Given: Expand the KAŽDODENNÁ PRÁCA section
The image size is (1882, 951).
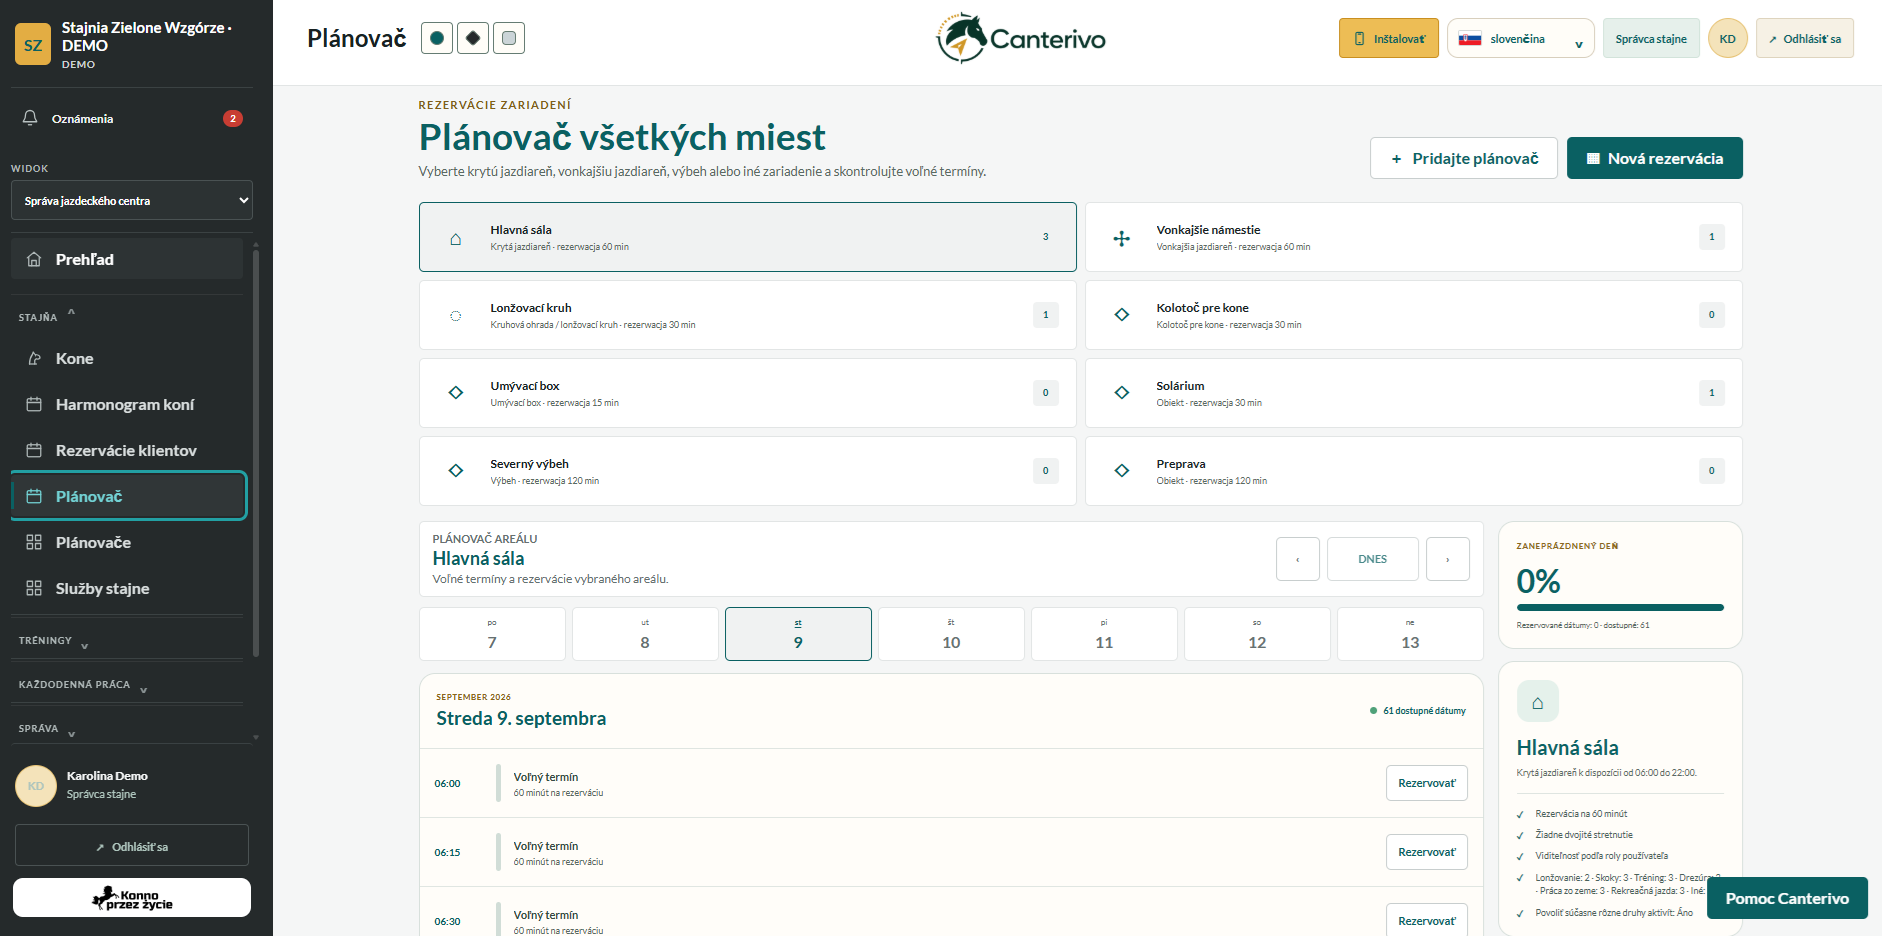Looking at the screenshot, I should (x=82, y=685).
